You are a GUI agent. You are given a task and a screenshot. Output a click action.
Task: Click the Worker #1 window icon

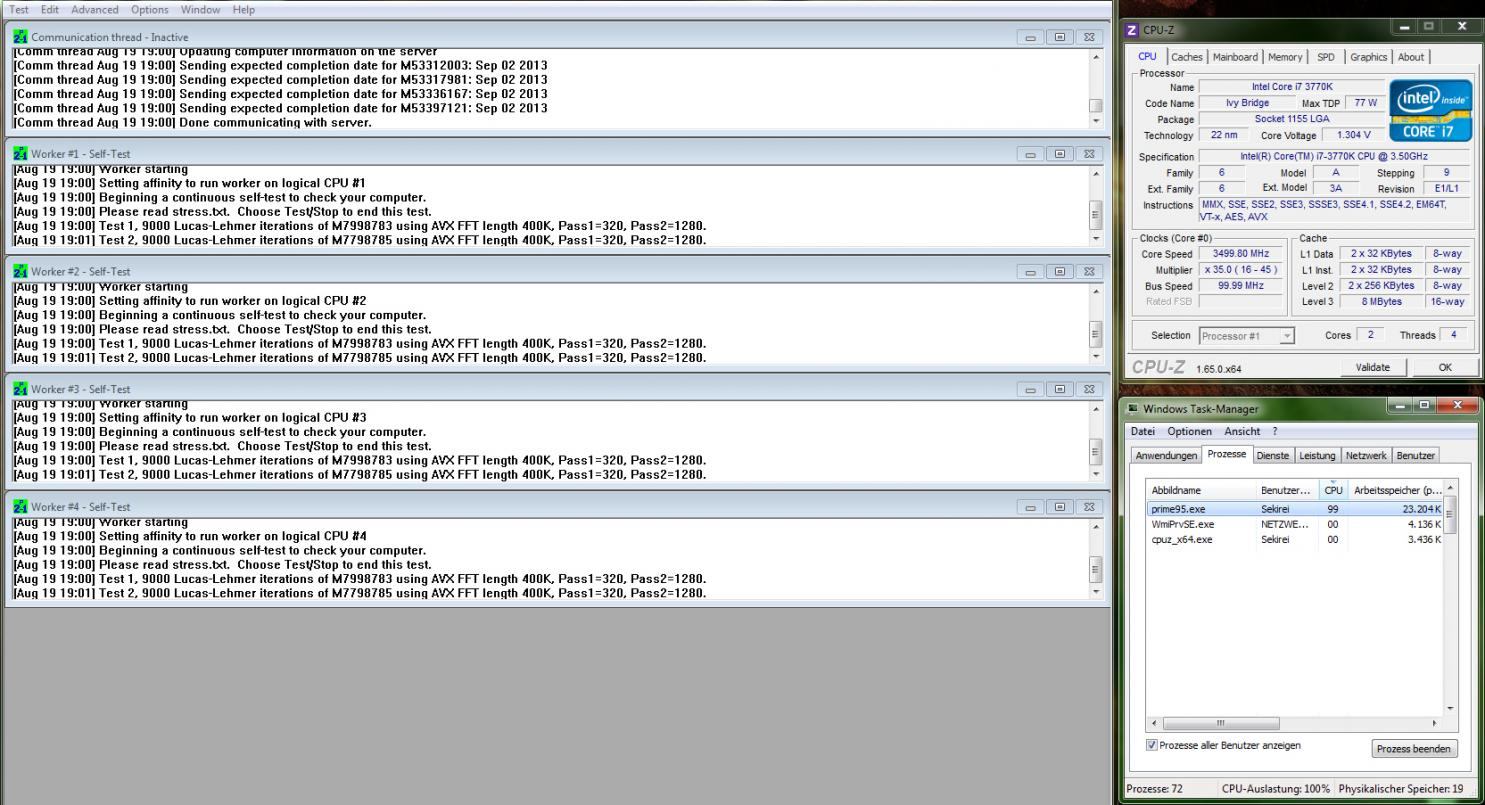20,154
